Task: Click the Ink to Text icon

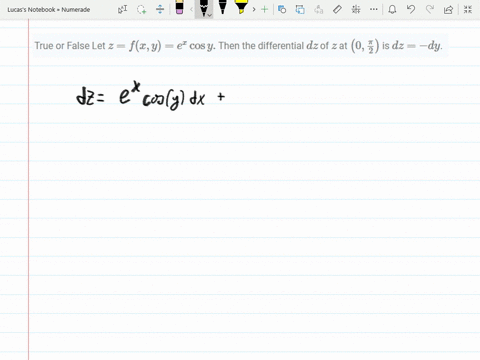Action: (x=319, y=9)
